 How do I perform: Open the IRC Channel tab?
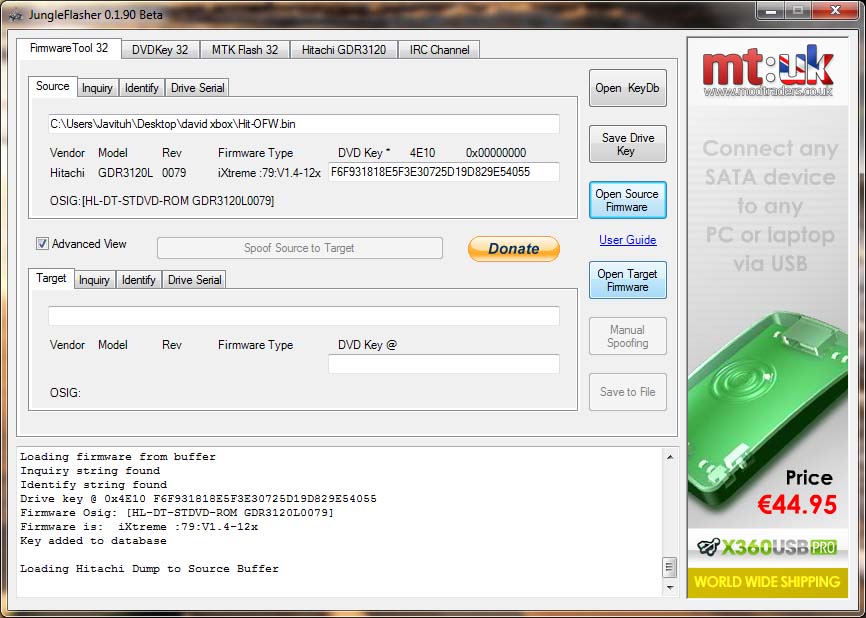[439, 50]
